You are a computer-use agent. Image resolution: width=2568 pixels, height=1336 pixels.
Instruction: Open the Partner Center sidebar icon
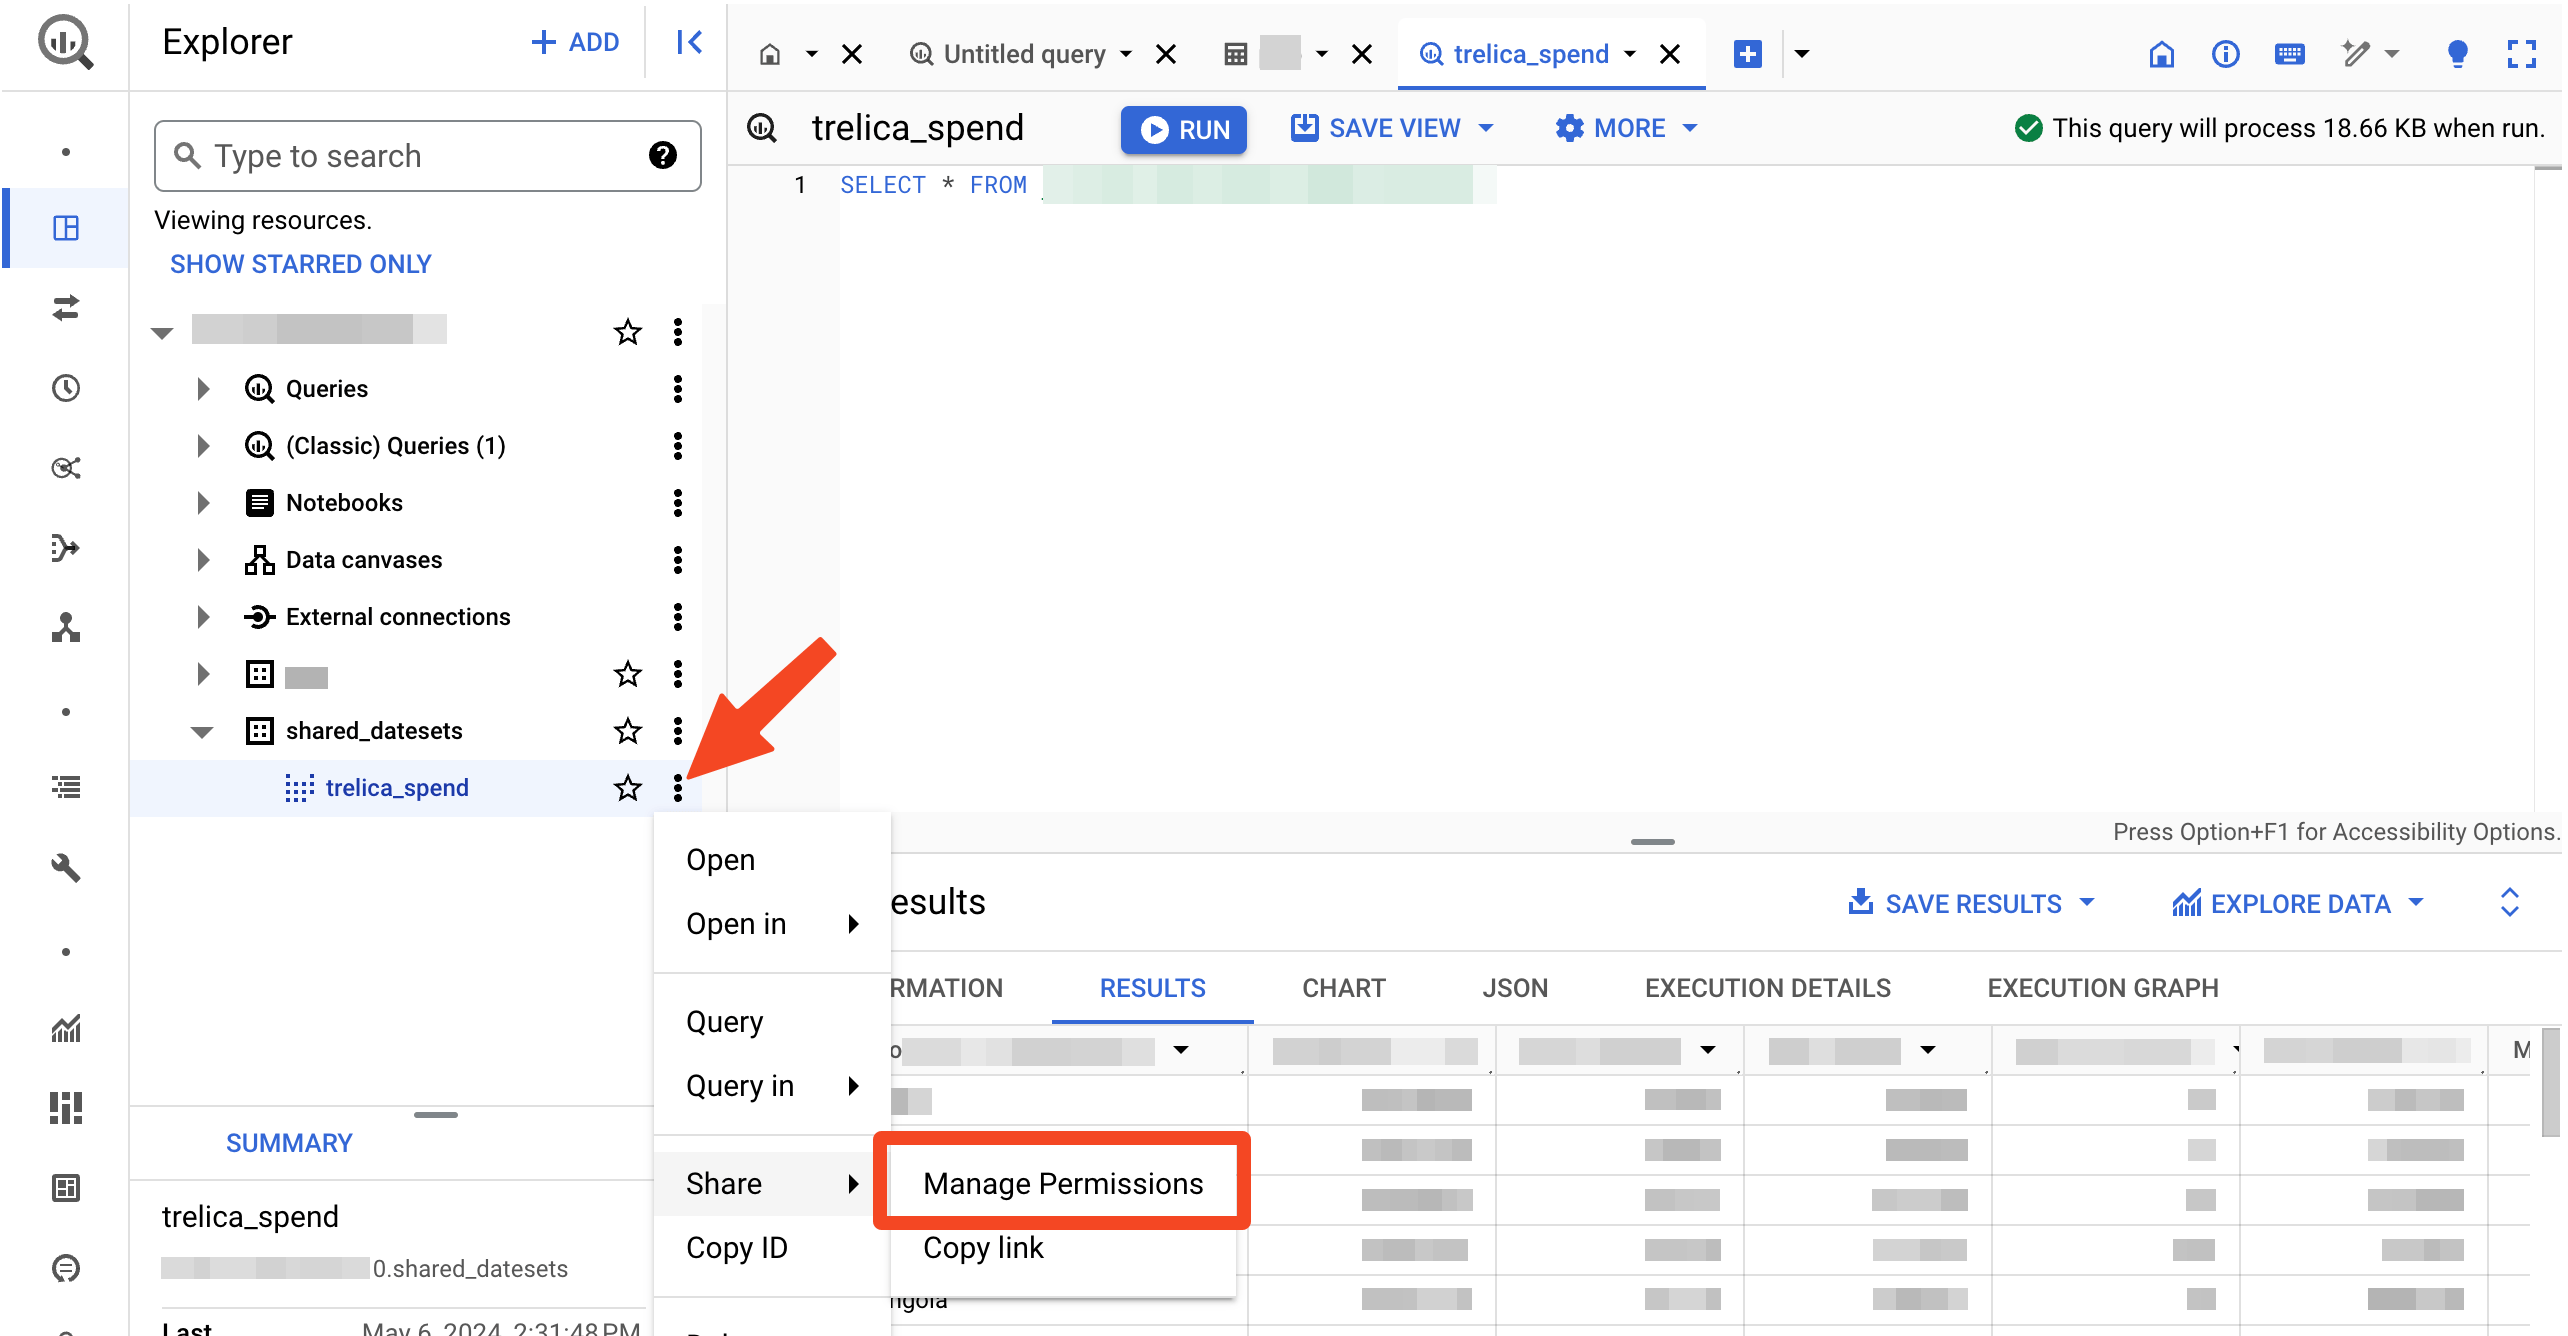[x=66, y=628]
